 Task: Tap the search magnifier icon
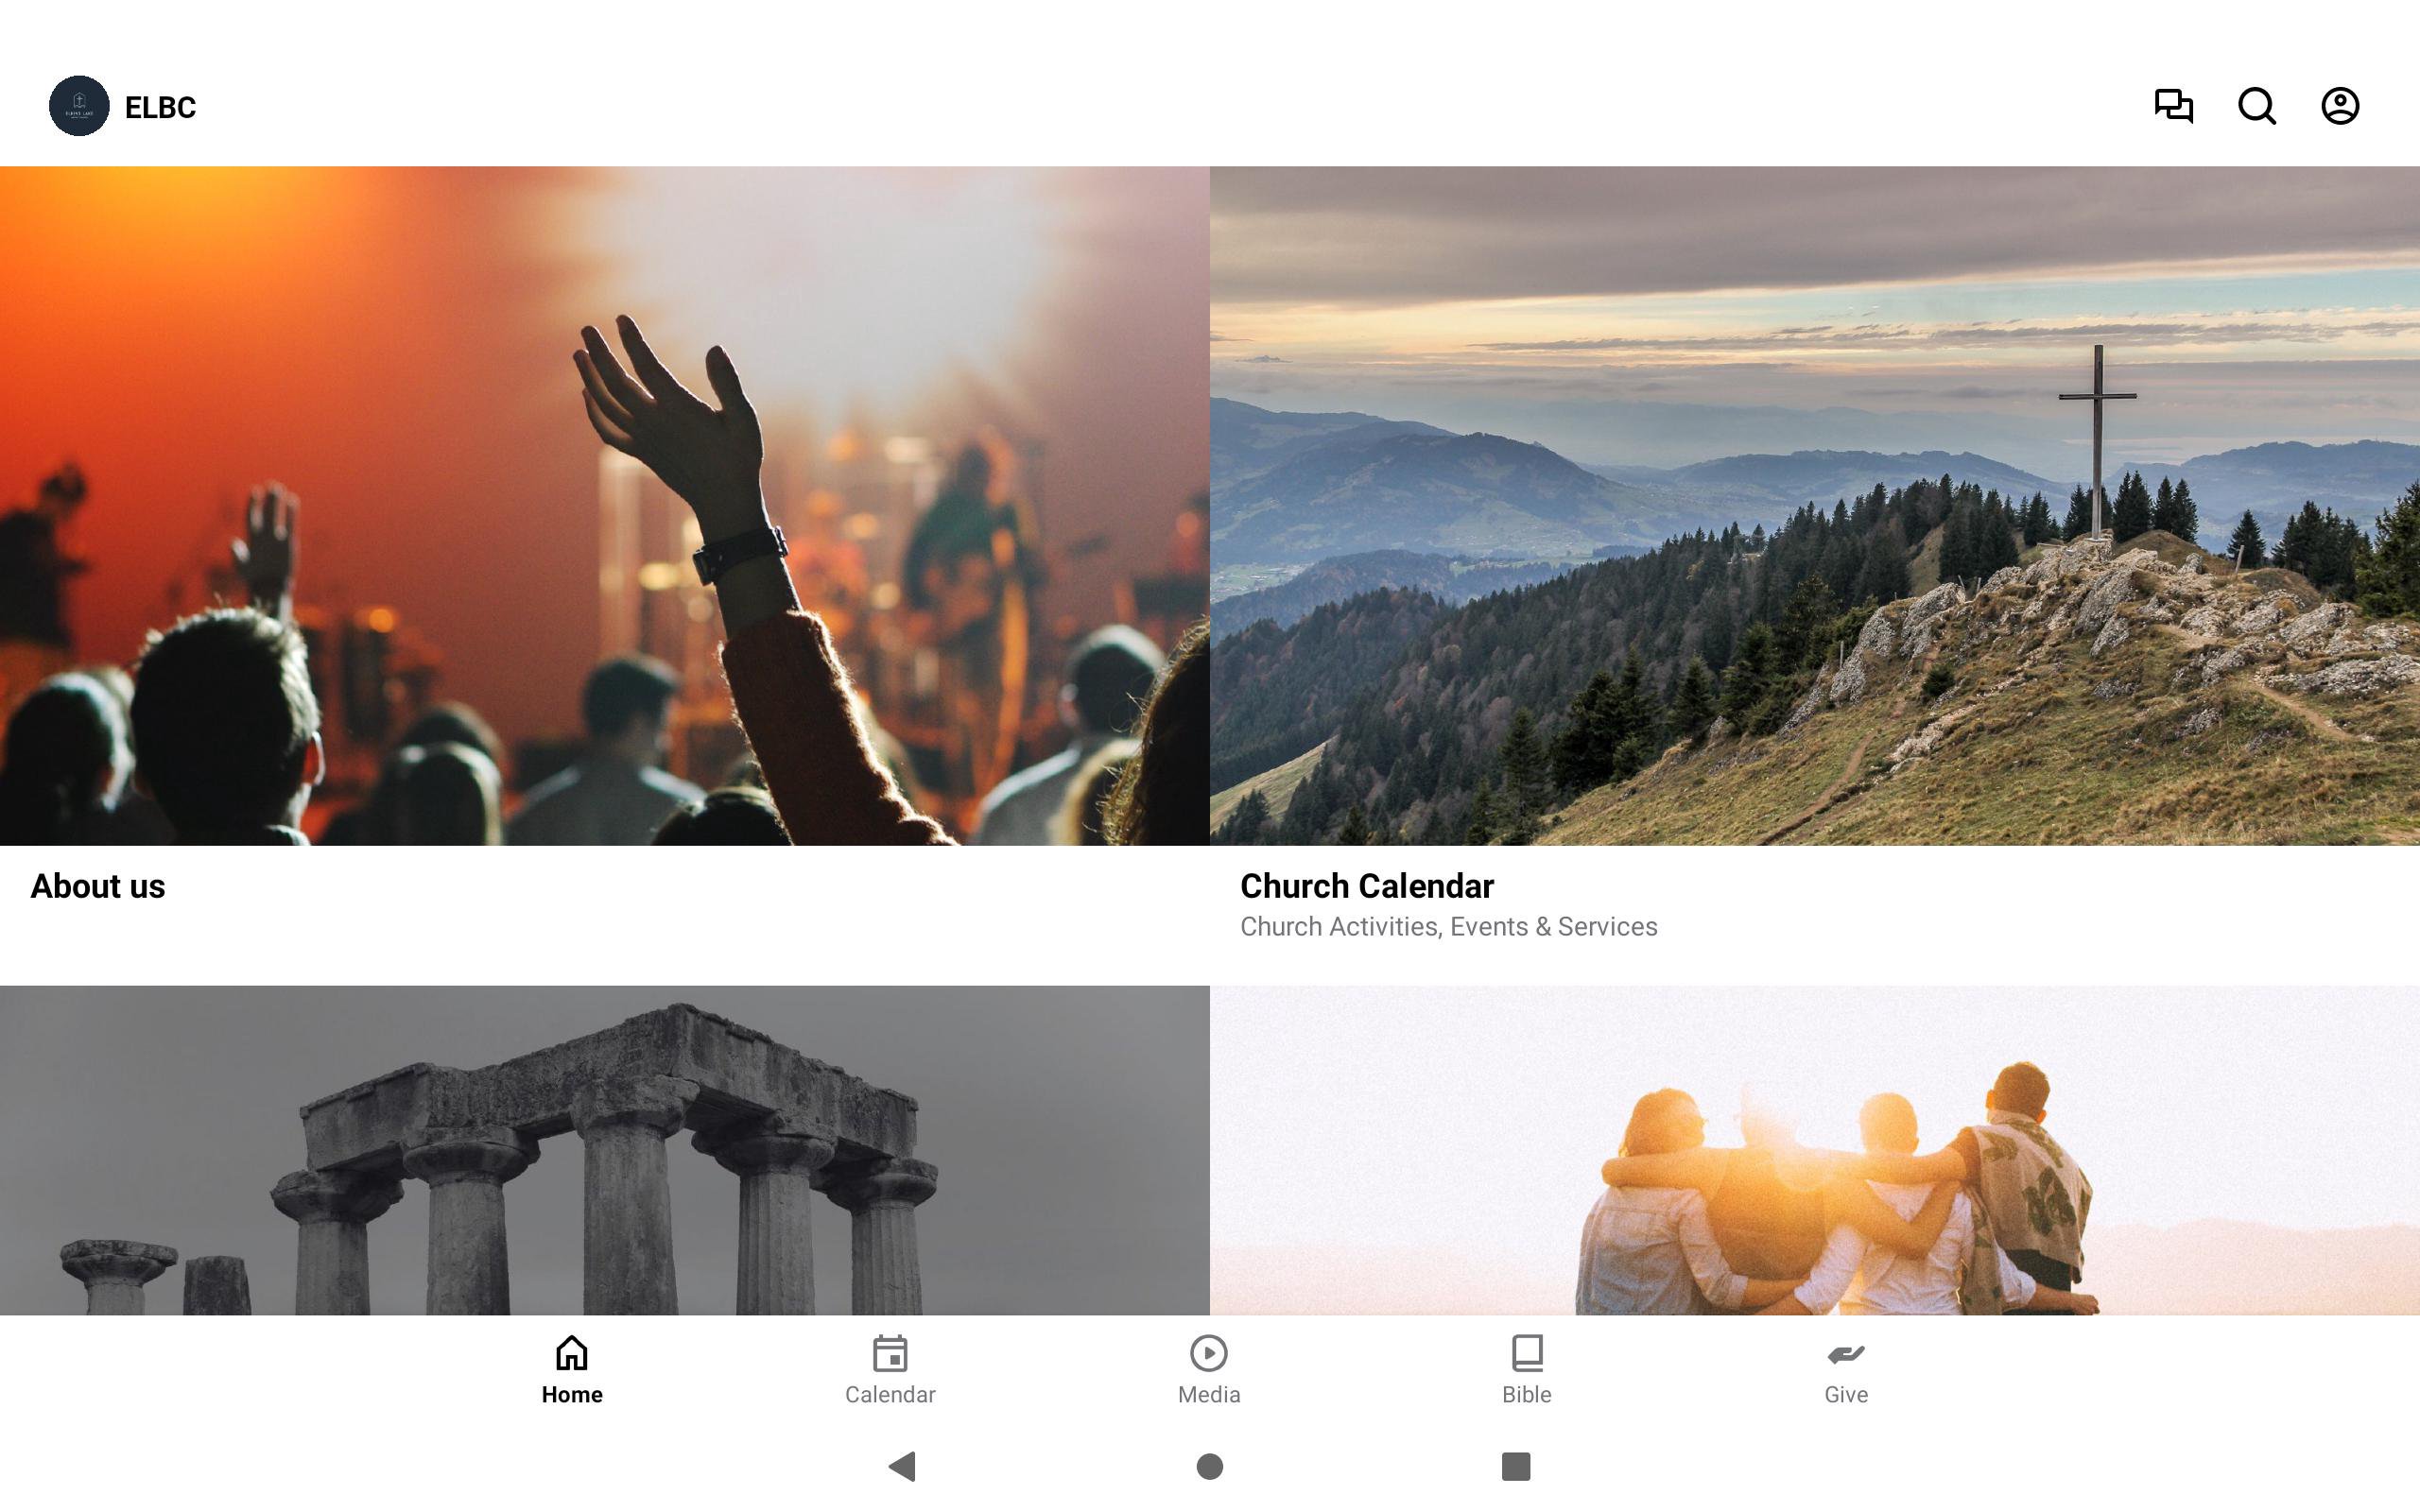coord(2257,106)
